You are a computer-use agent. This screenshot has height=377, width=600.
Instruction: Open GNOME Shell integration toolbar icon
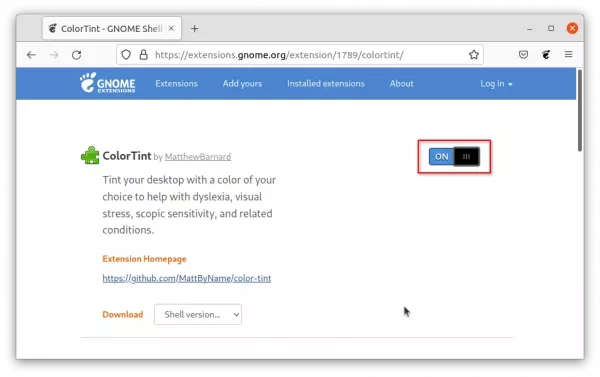click(546, 55)
